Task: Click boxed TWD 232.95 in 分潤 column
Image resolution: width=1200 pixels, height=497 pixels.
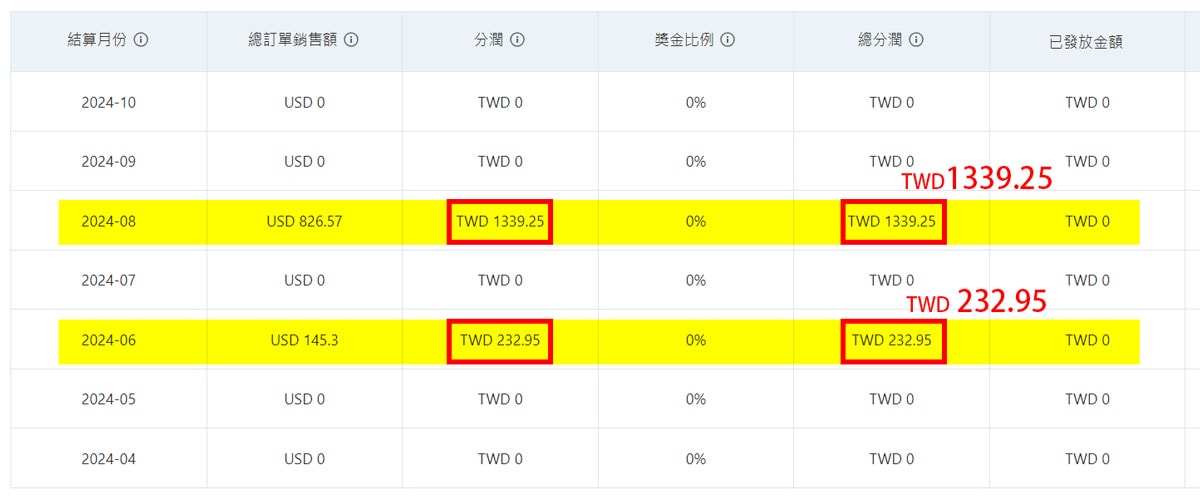Action: 500,340
